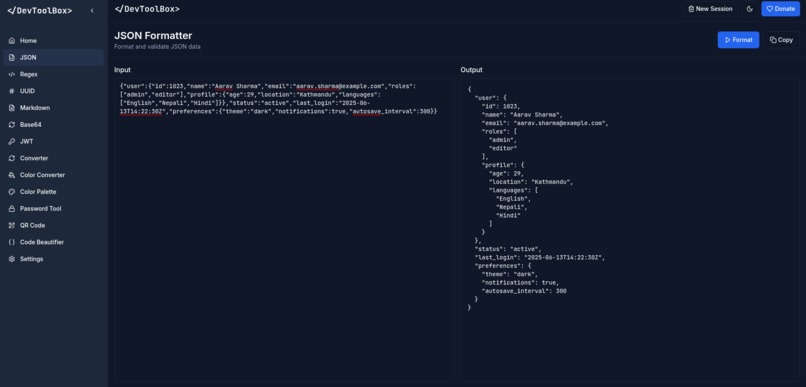Image resolution: width=806 pixels, height=387 pixels.
Task: Start a New Session
Action: pos(710,9)
